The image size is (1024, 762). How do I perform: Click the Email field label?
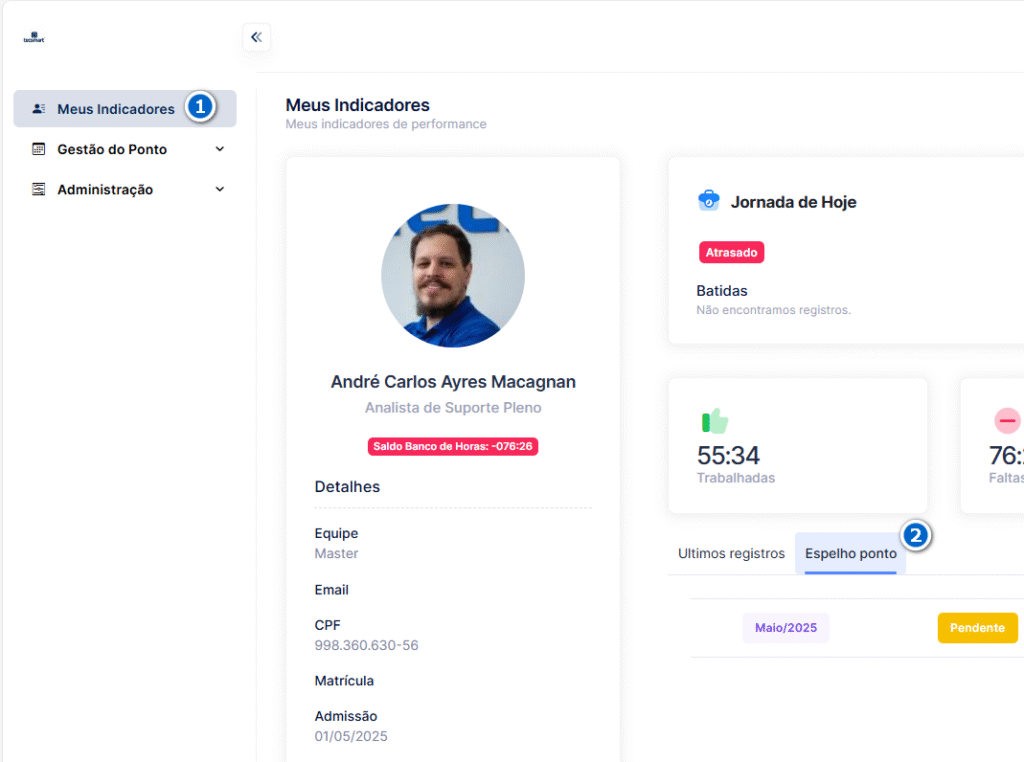(x=332, y=590)
